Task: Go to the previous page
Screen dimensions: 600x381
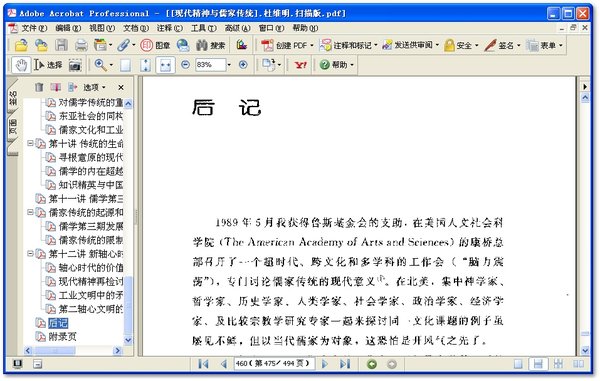Action: (x=224, y=364)
